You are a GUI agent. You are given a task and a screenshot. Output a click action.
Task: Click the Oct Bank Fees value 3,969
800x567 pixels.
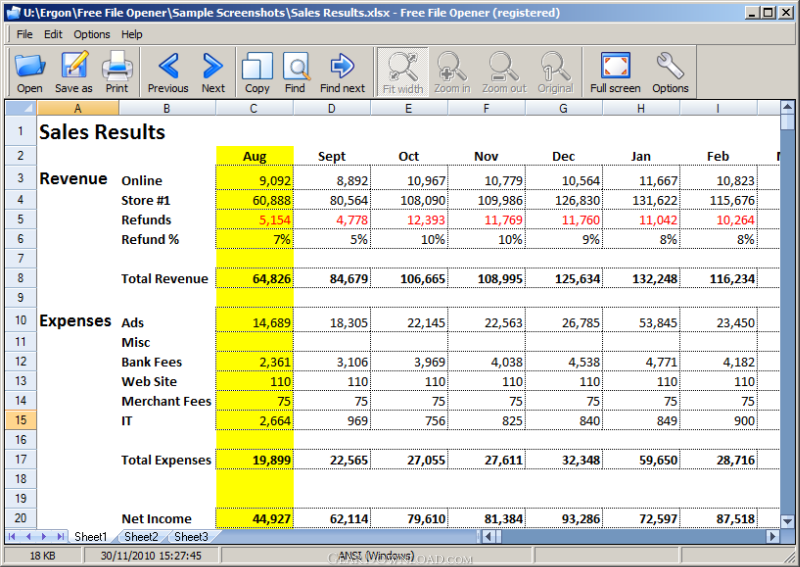pyautogui.click(x=409, y=362)
